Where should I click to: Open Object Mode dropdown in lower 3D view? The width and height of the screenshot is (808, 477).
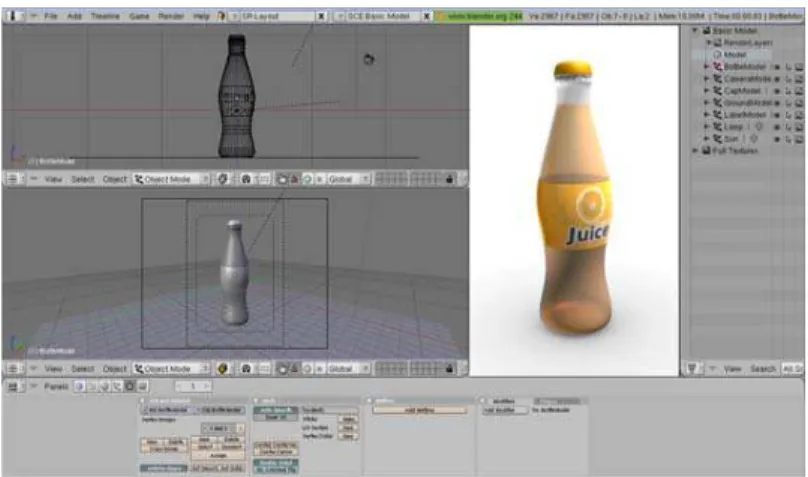click(172, 369)
